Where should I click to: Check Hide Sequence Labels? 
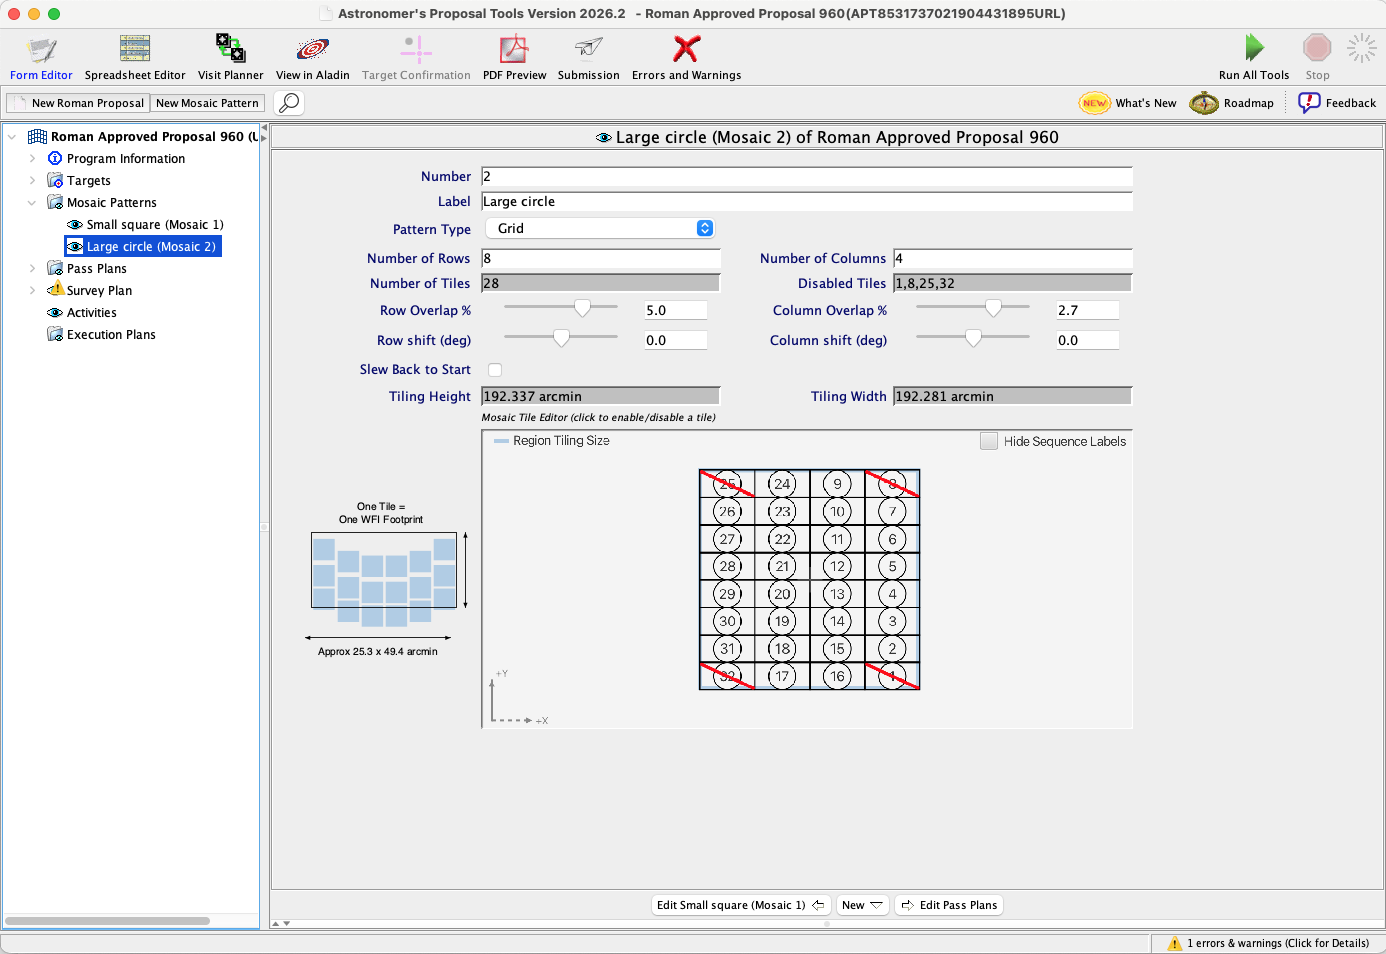point(989,441)
